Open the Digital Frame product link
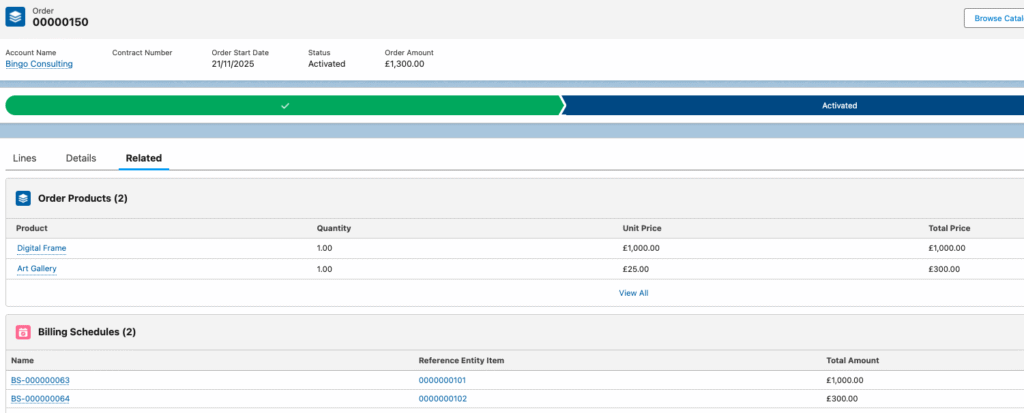 (42, 248)
